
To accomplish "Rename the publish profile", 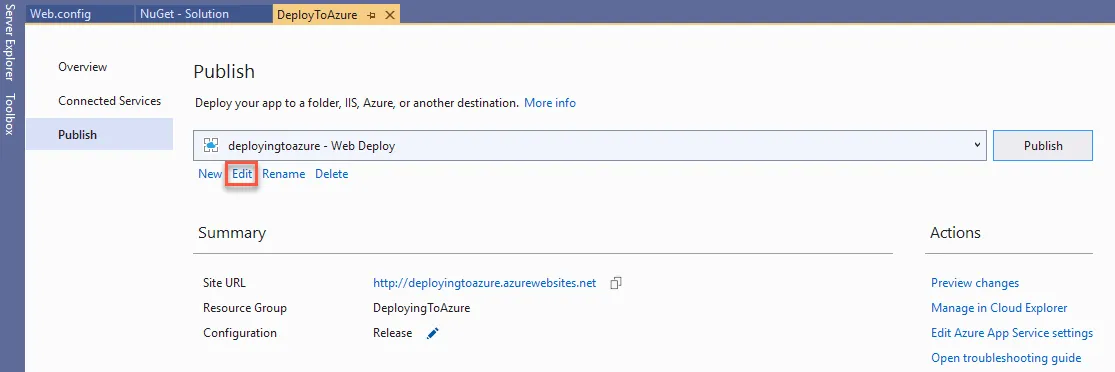I will pyautogui.click(x=283, y=174).
